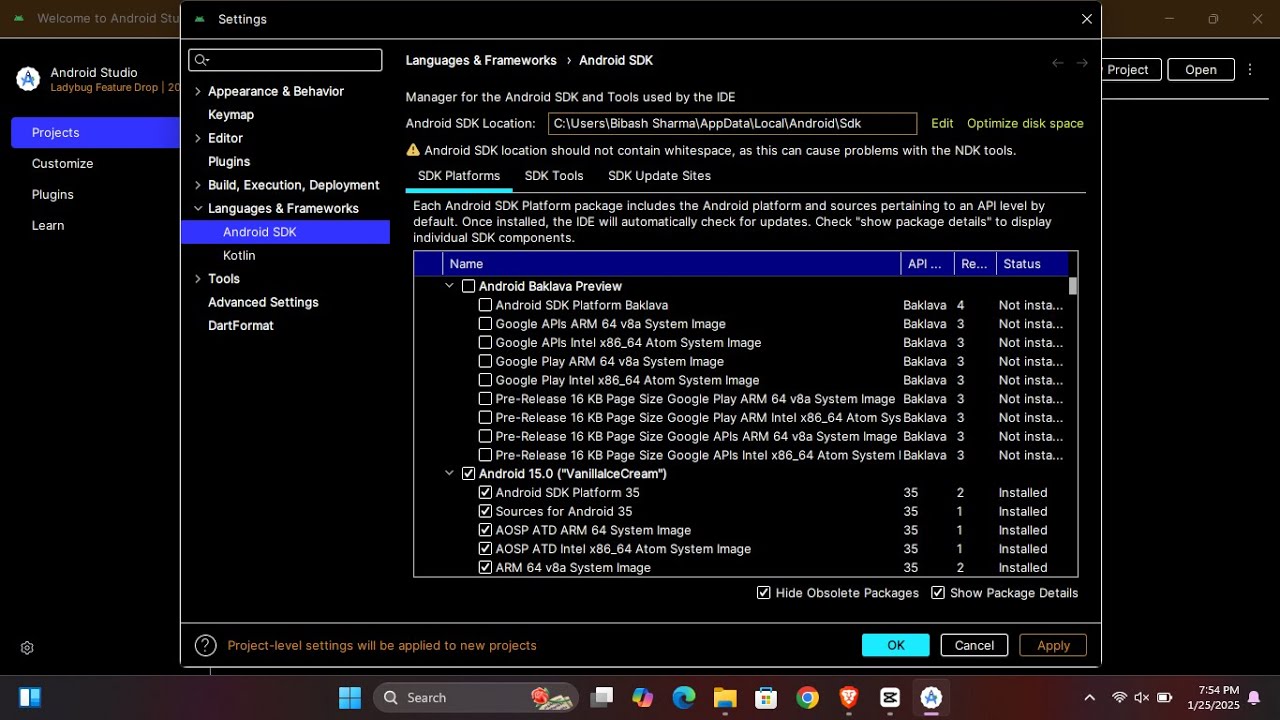Open the notification bell in taskbar
This screenshot has height=720, width=1280.
[x=1254, y=698]
